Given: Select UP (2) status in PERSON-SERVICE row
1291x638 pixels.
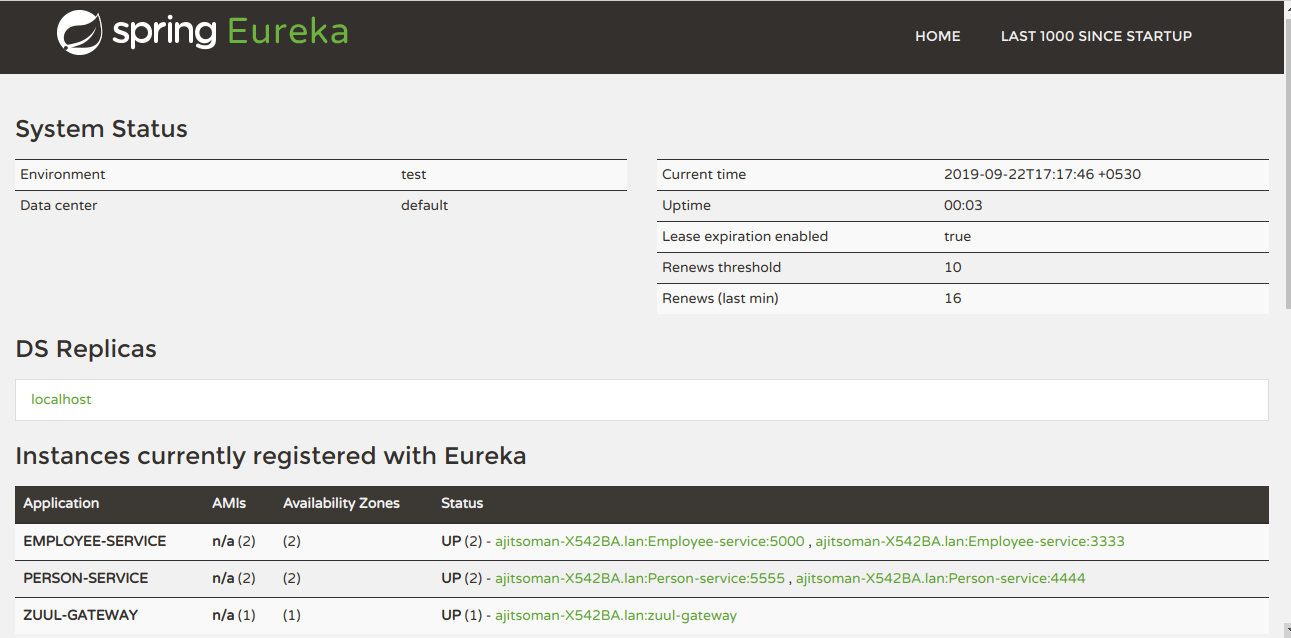Looking at the screenshot, I should (461, 578).
